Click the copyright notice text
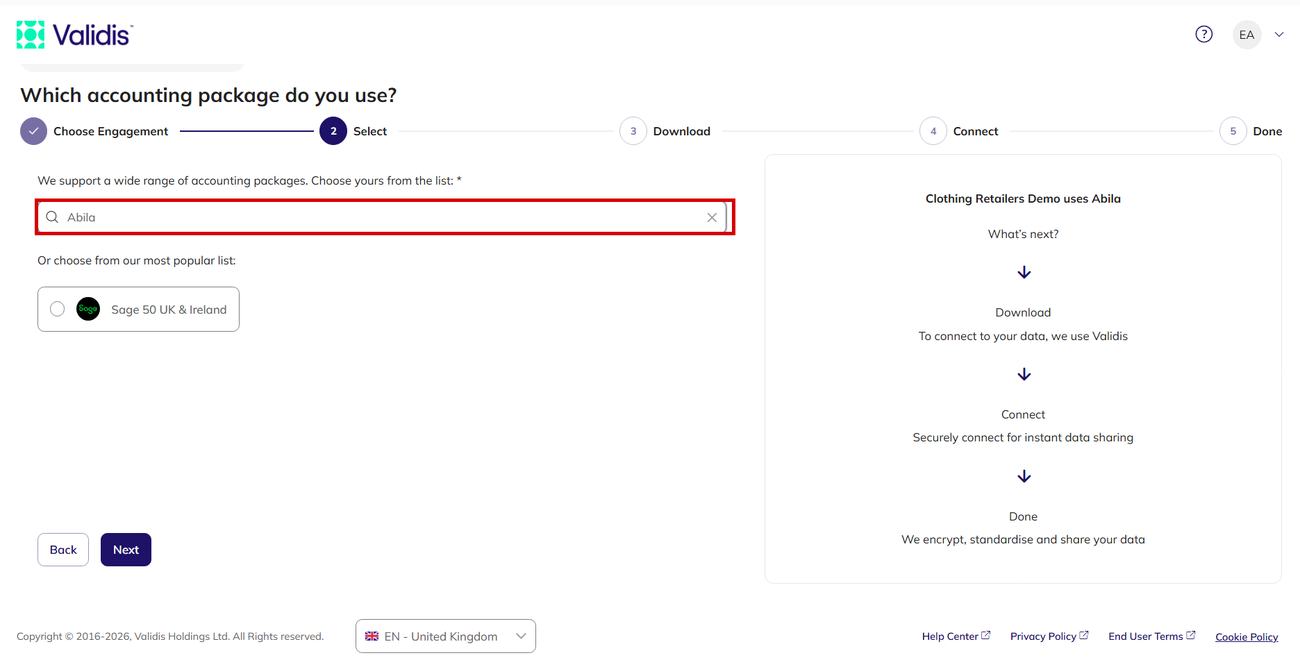This screenshot has height=660, width=1300. [170, 636]
